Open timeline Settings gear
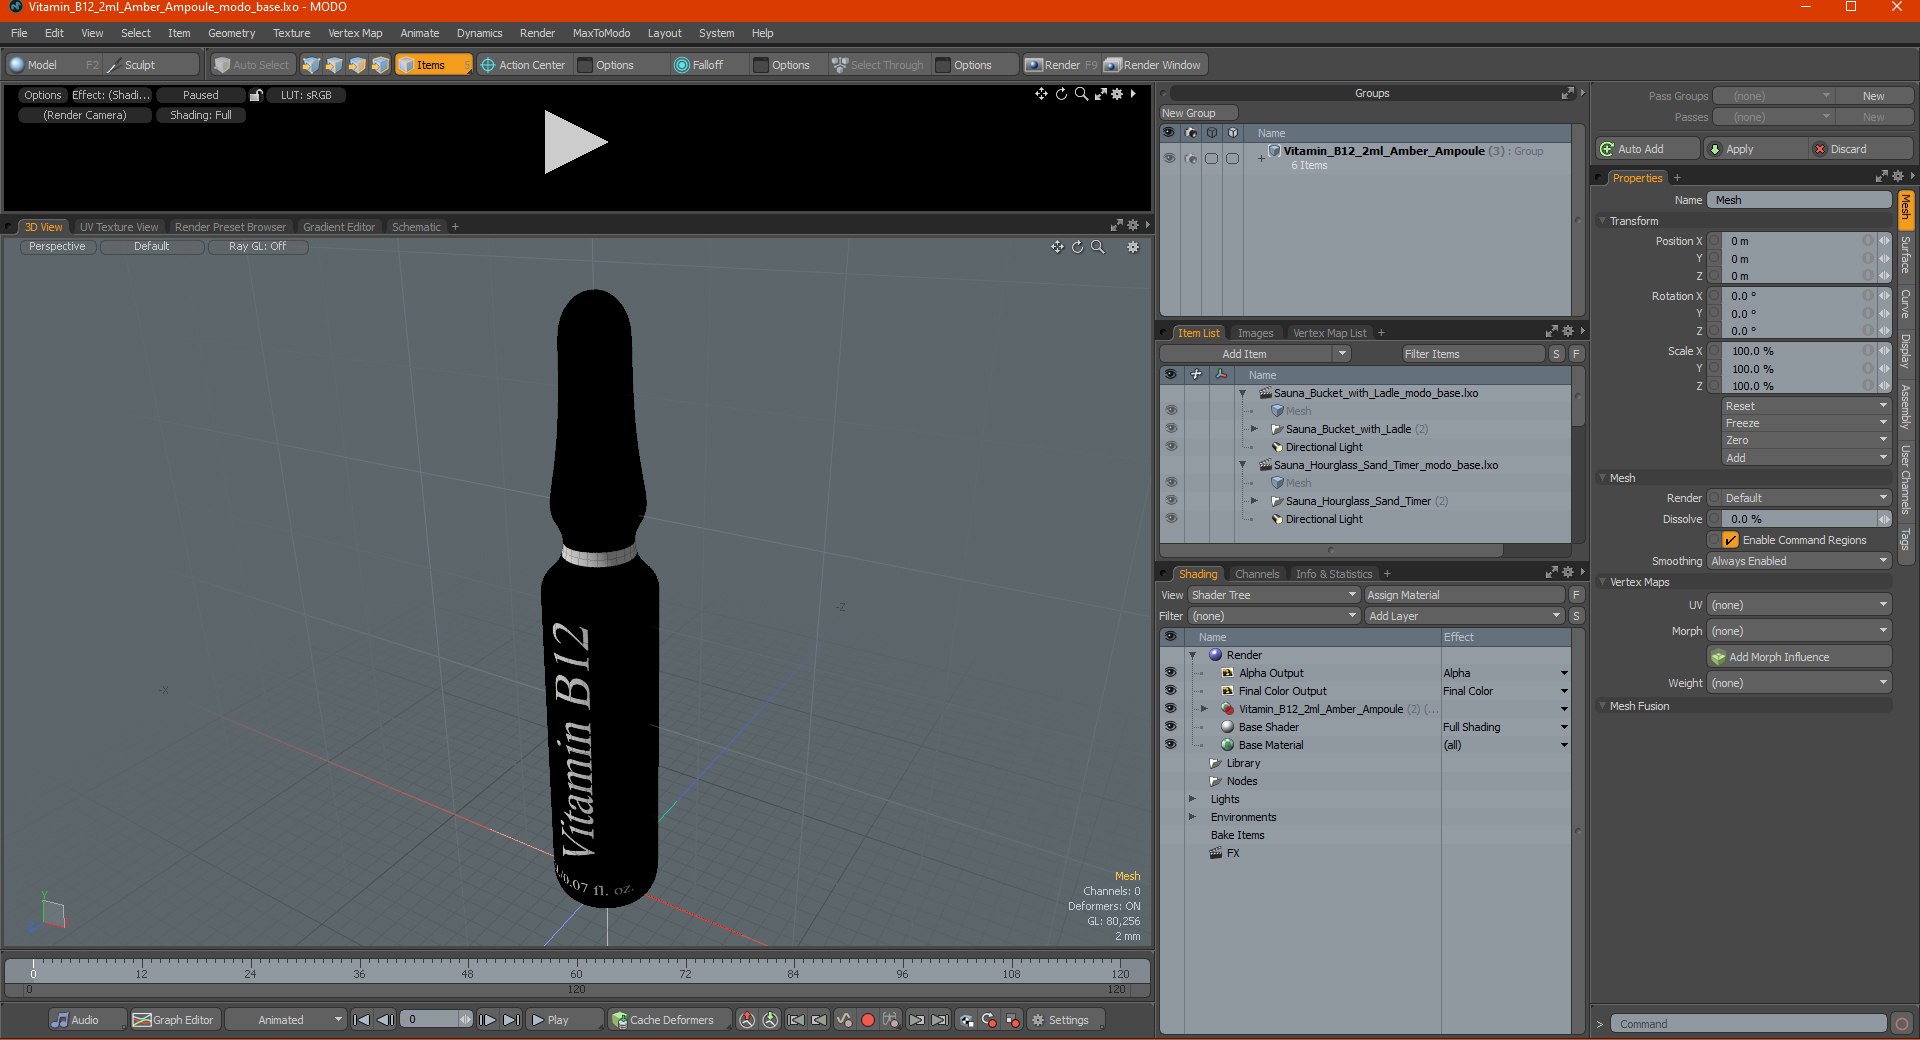The image size is (1920, 1040). [x=1066, y=1020]
